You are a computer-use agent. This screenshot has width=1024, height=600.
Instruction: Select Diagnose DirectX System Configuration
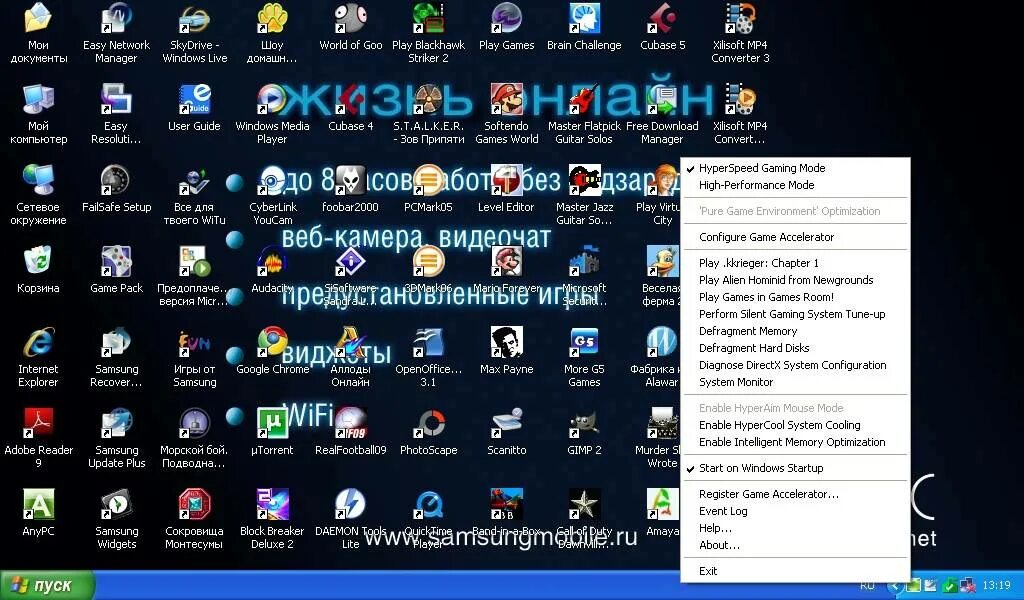(x=795, y=365)
